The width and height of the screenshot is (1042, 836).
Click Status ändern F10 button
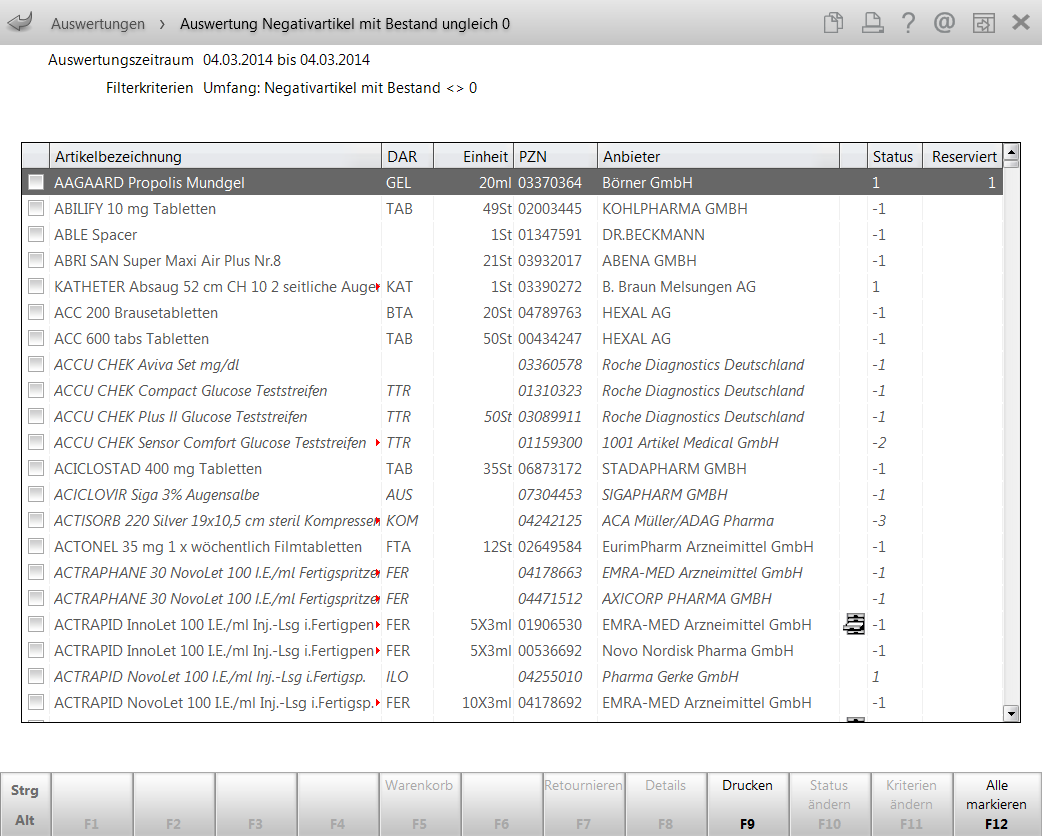(x=829, y=804)
